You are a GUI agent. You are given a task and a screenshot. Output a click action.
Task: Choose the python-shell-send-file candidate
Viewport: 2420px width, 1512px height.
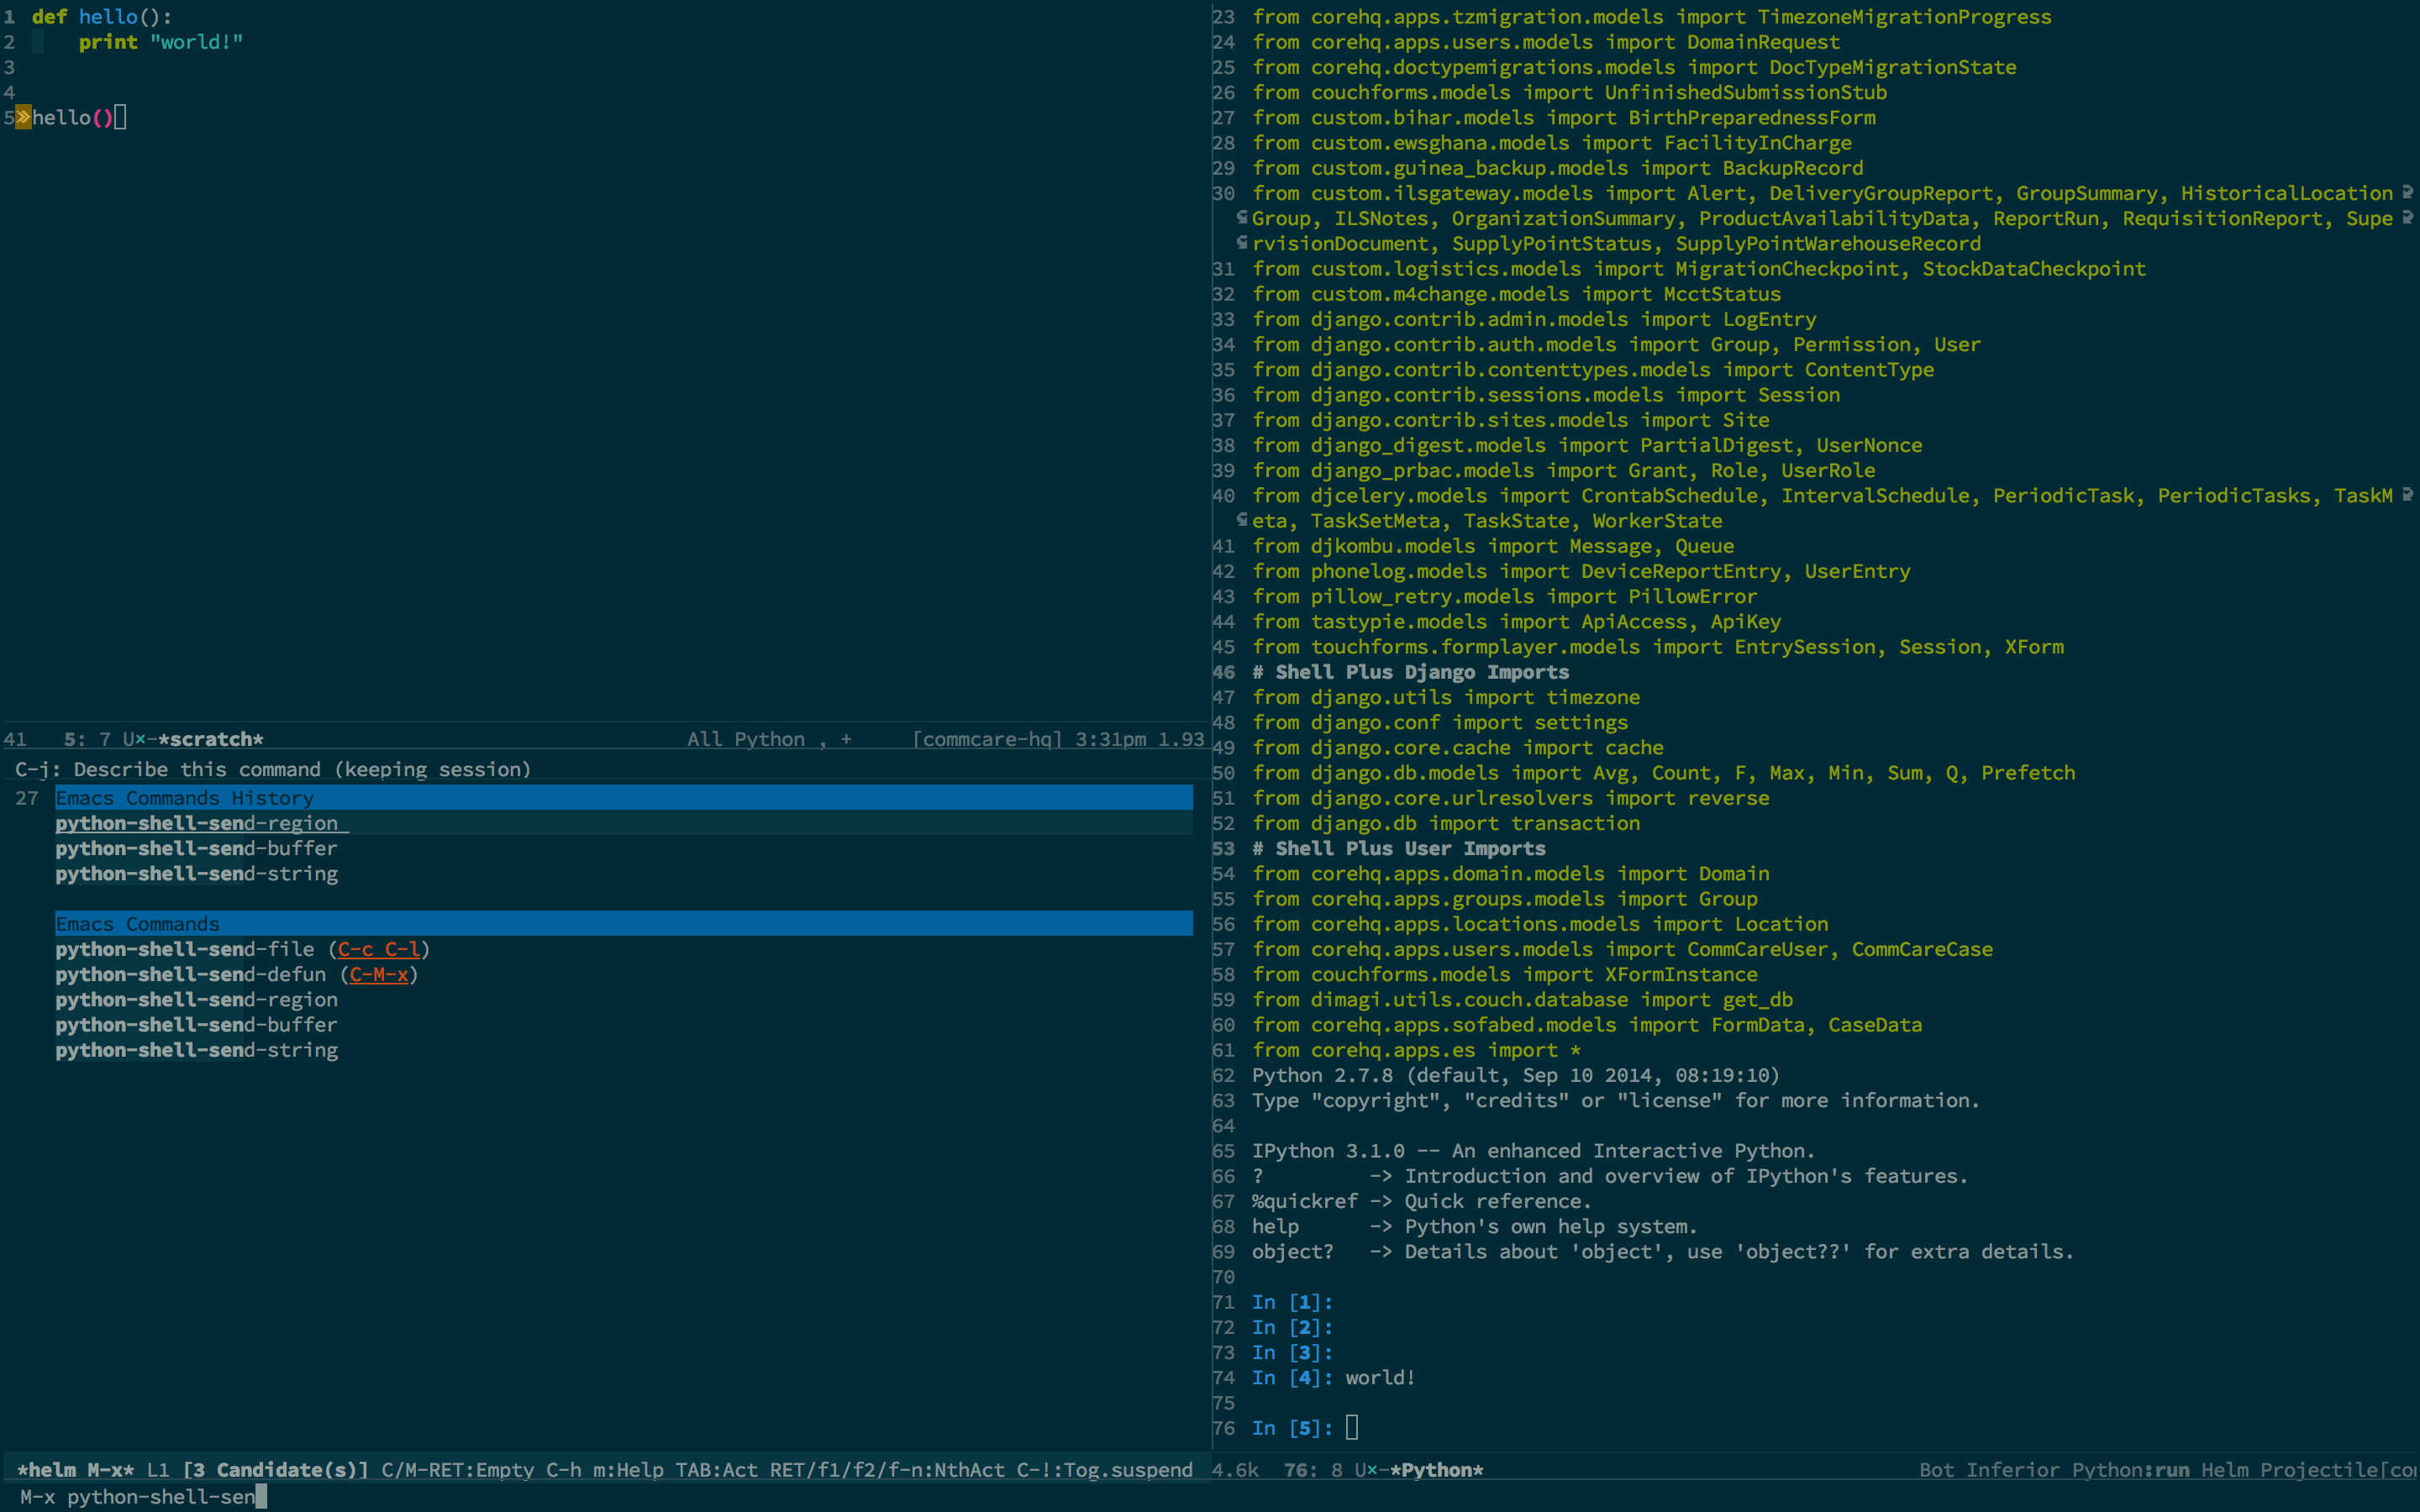(185, 949)
